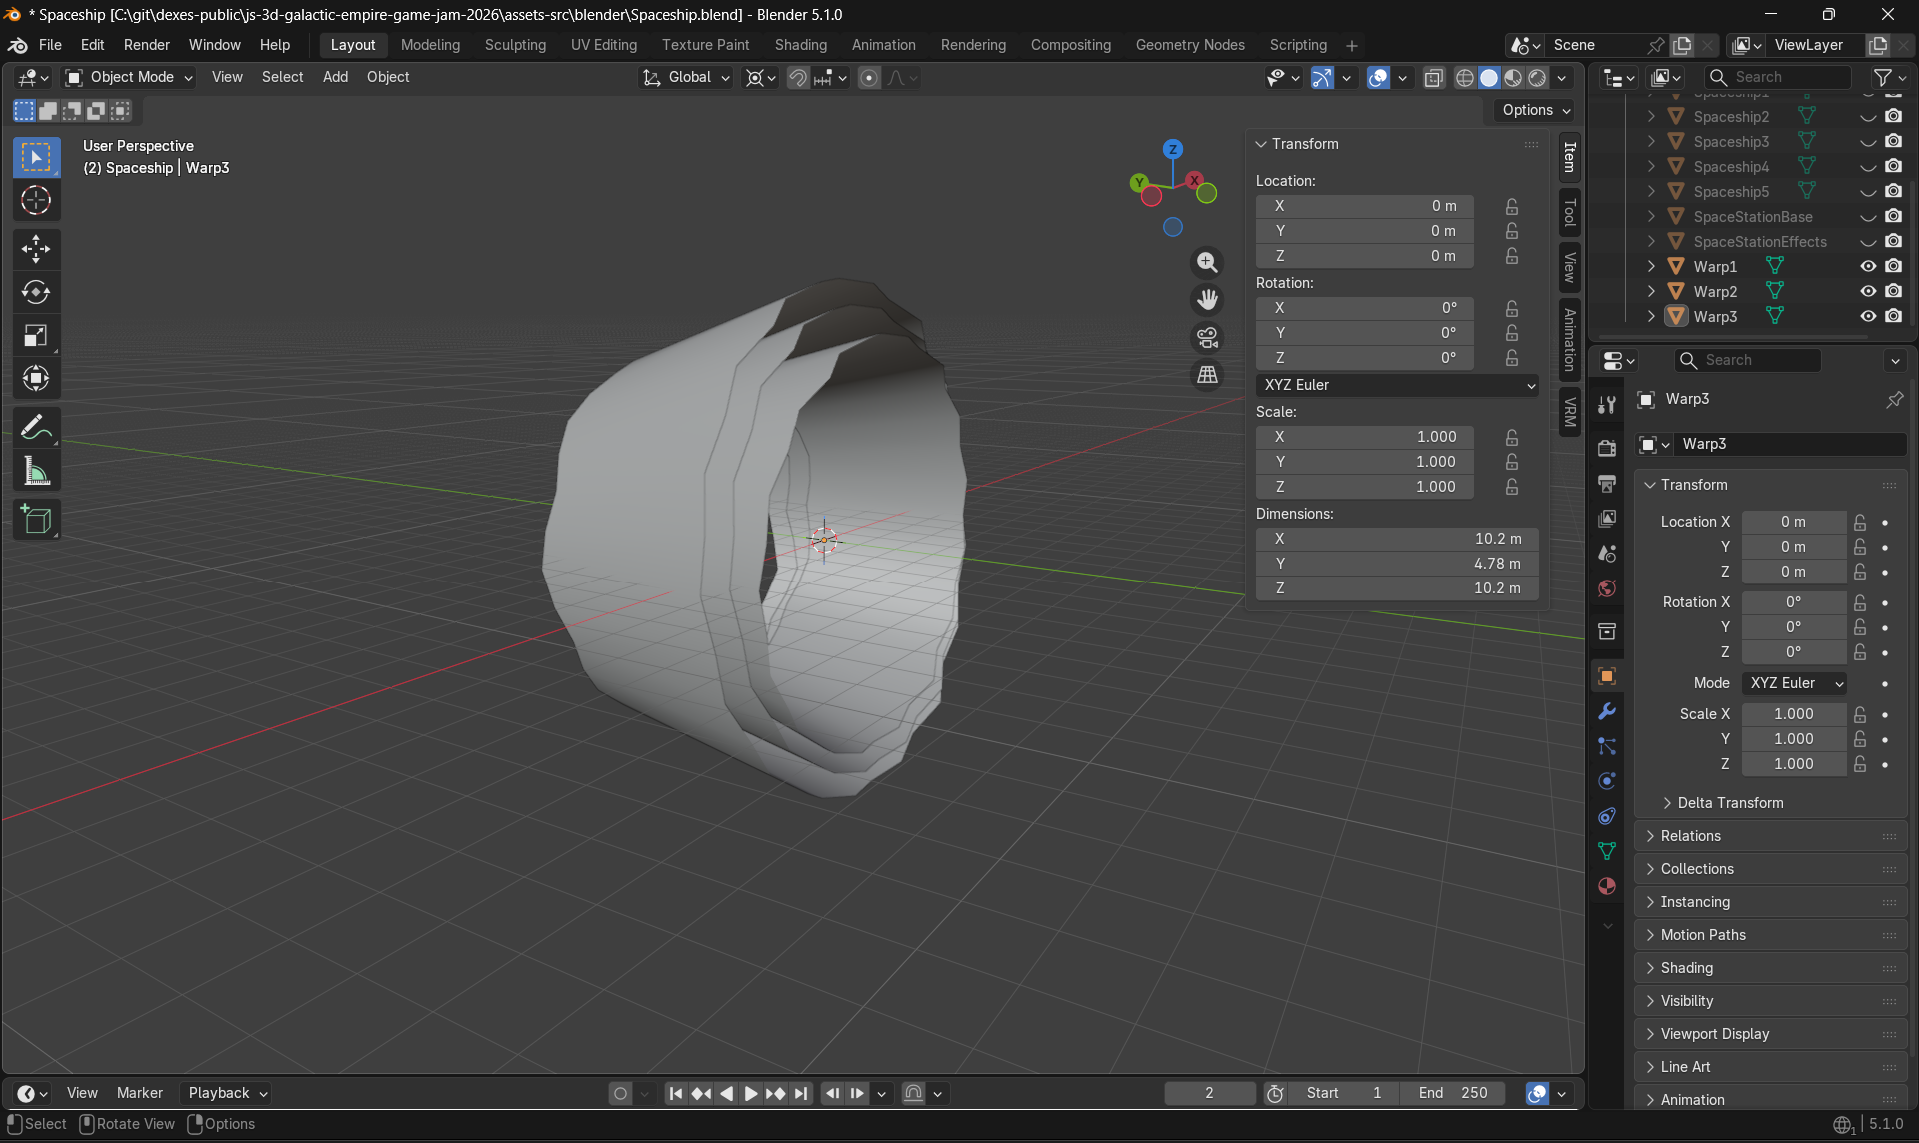Lock the Location X transform value

[x=1859, y=522]
